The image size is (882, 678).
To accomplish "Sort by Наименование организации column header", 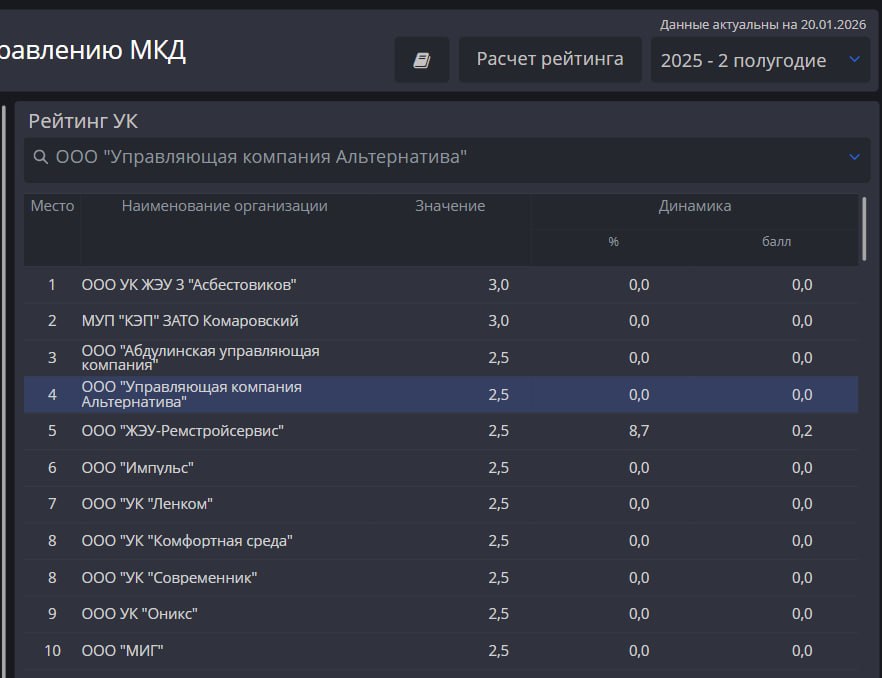I will [224, 207].
